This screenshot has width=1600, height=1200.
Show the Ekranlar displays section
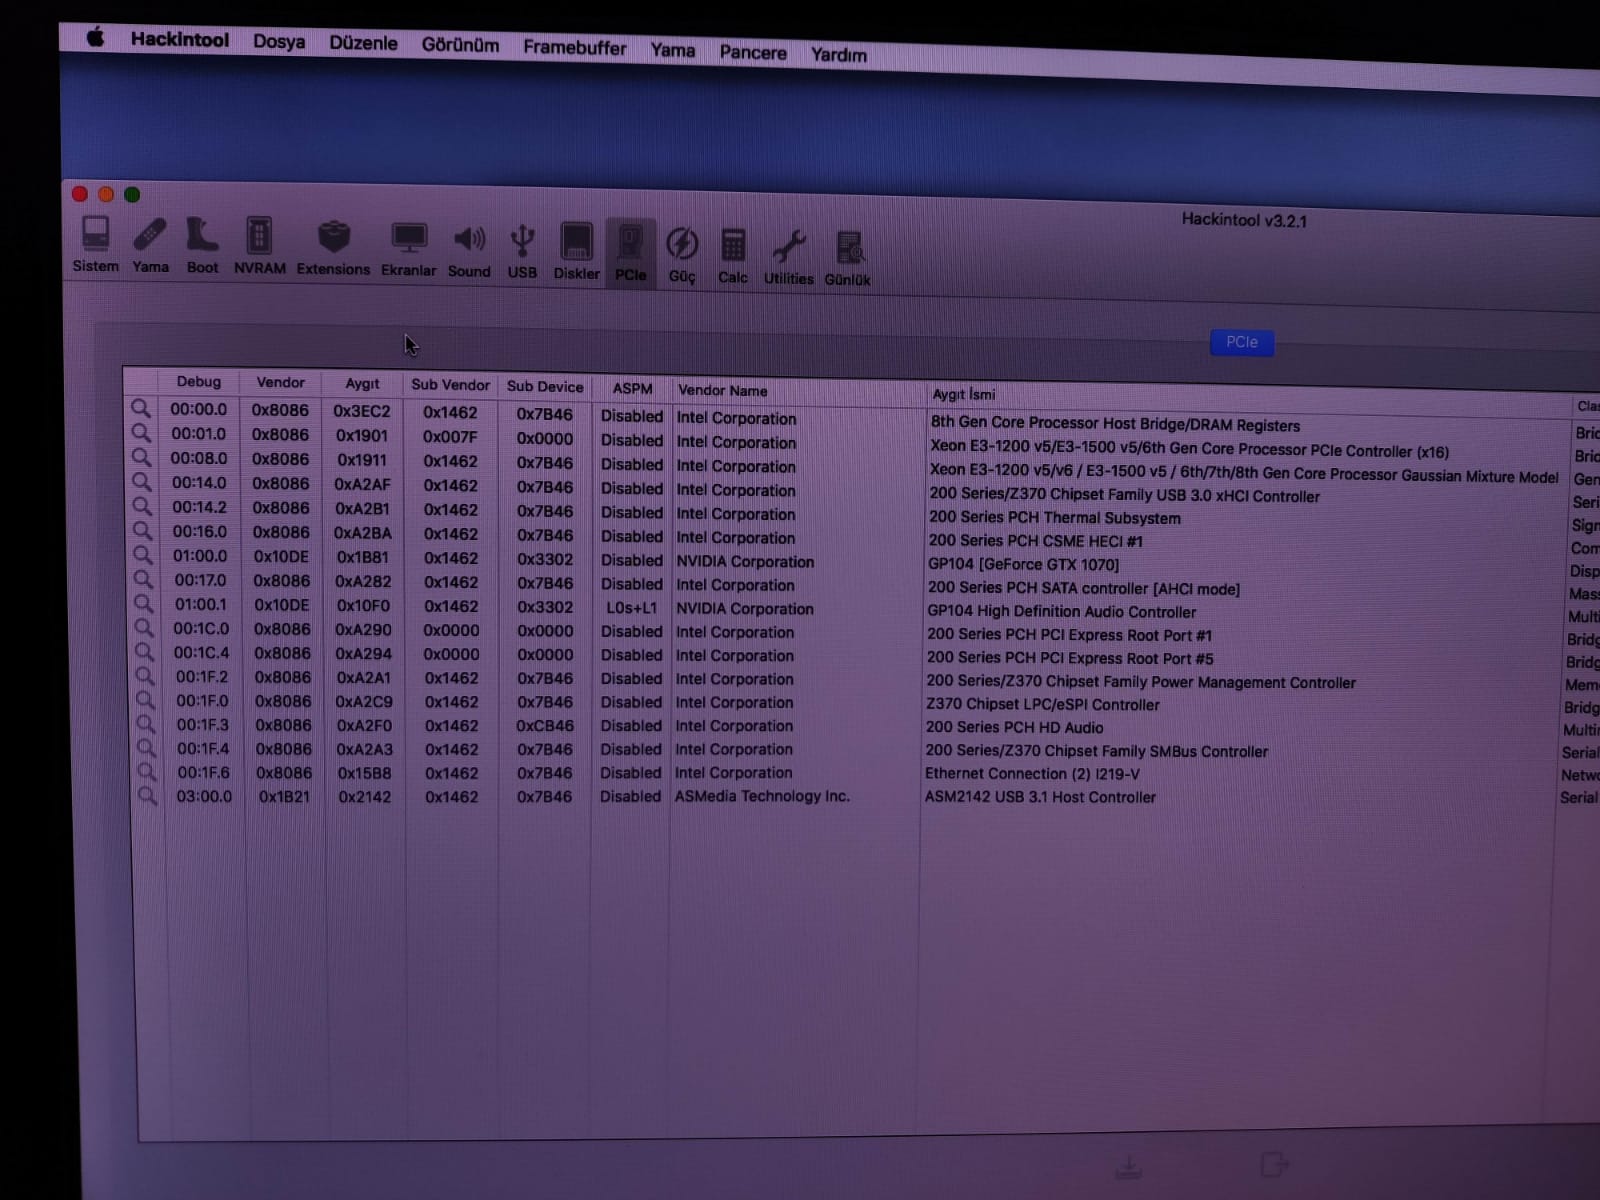point(408,247)
